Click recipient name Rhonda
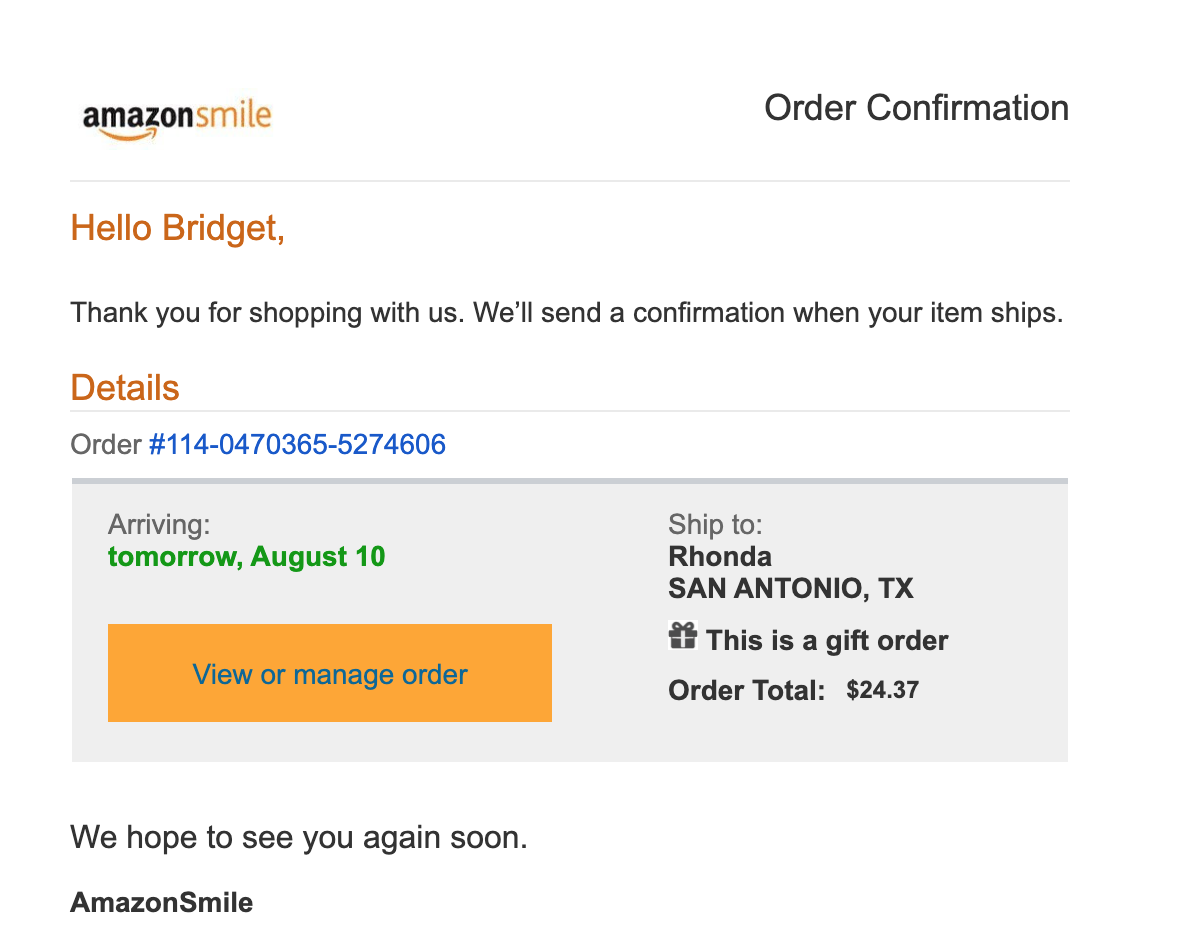 (720, 556)
